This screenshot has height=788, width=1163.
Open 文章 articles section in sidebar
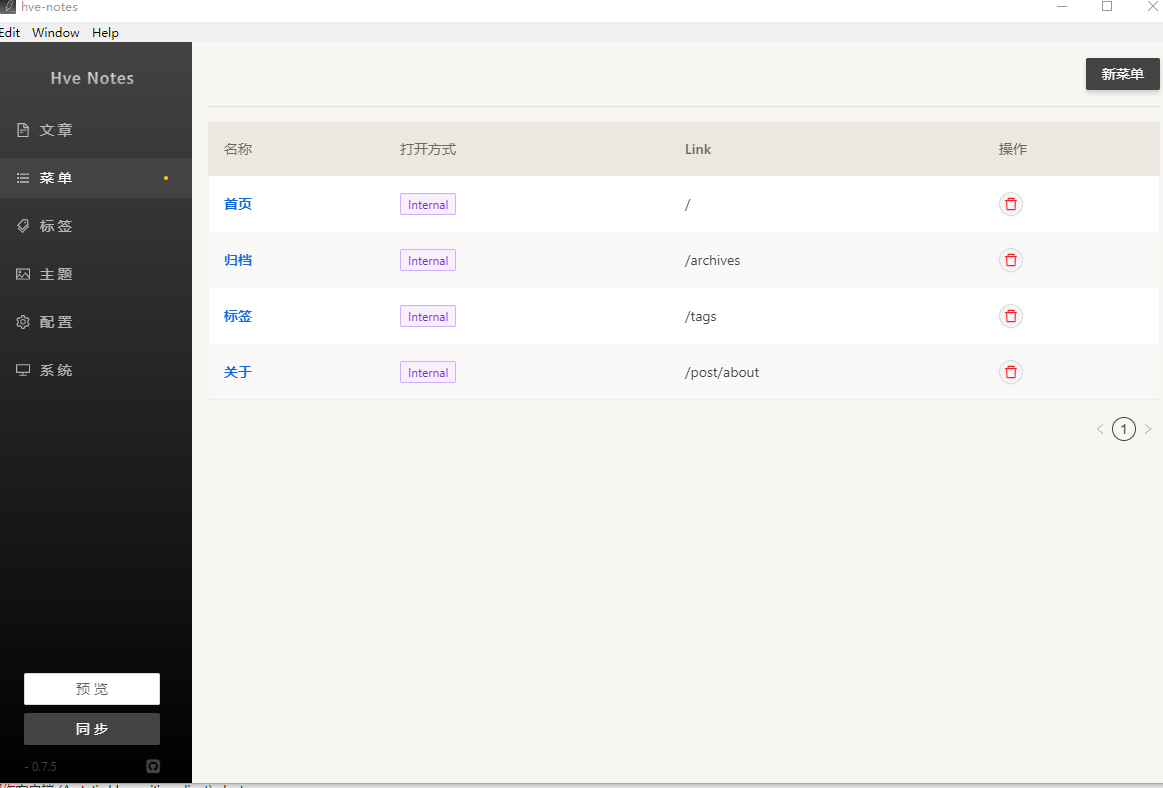coord(56,130)
